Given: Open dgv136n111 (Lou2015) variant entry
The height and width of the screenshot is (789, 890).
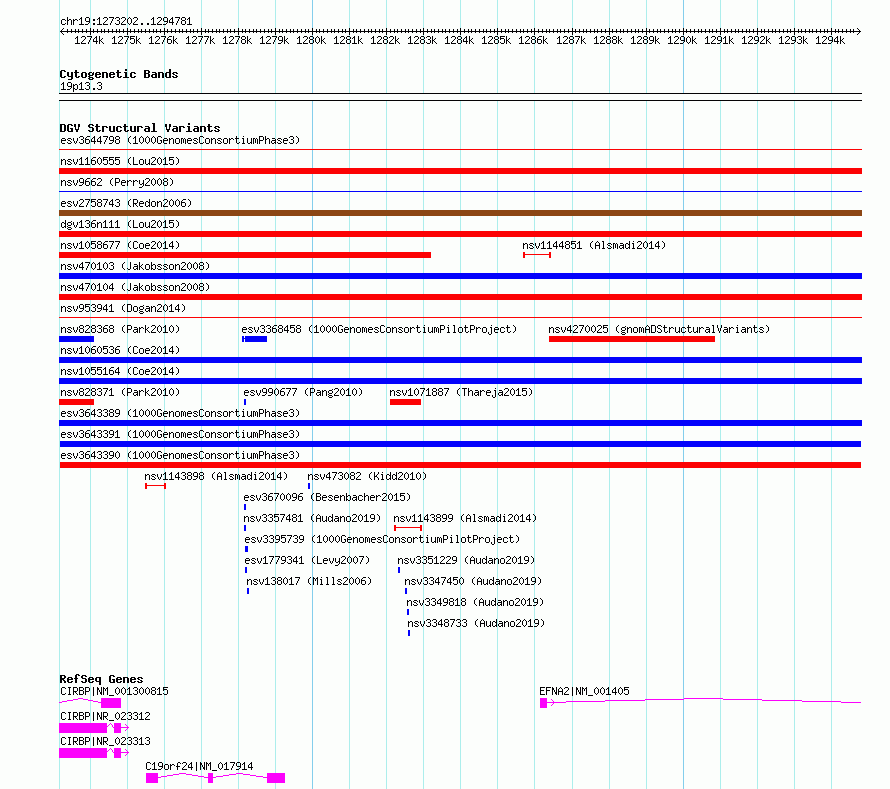Looking at the screenshot, I should 120,224.
